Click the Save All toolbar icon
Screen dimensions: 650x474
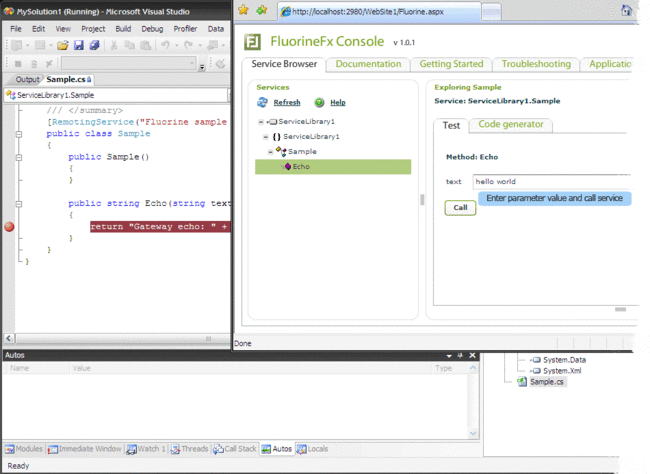tap(95, 45)
